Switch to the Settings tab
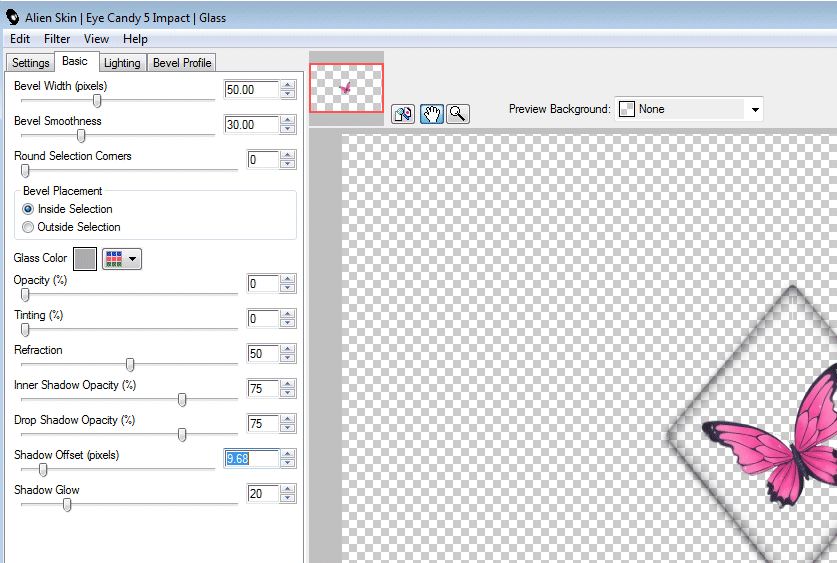The width and height of the screenshot is (837, 563). click(30, 62)
